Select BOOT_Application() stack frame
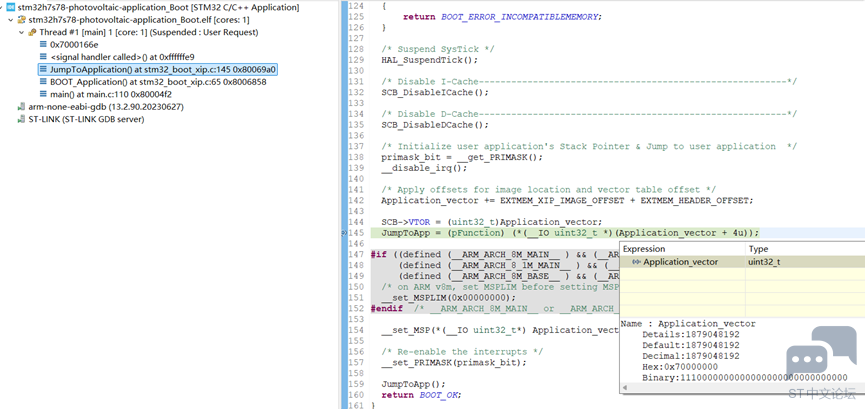The height and width of the screenshot is (409, 865). coord(158,82)
